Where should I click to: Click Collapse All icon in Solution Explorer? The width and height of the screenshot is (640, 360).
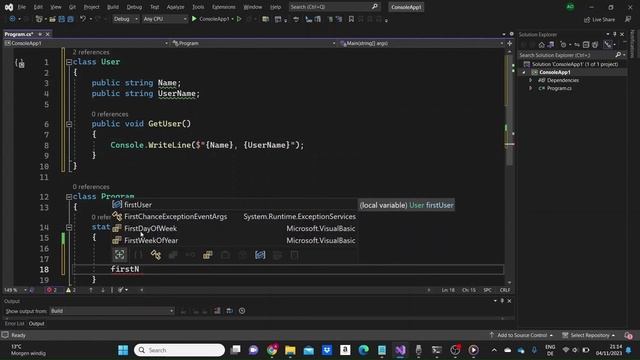tap(586, 44)
